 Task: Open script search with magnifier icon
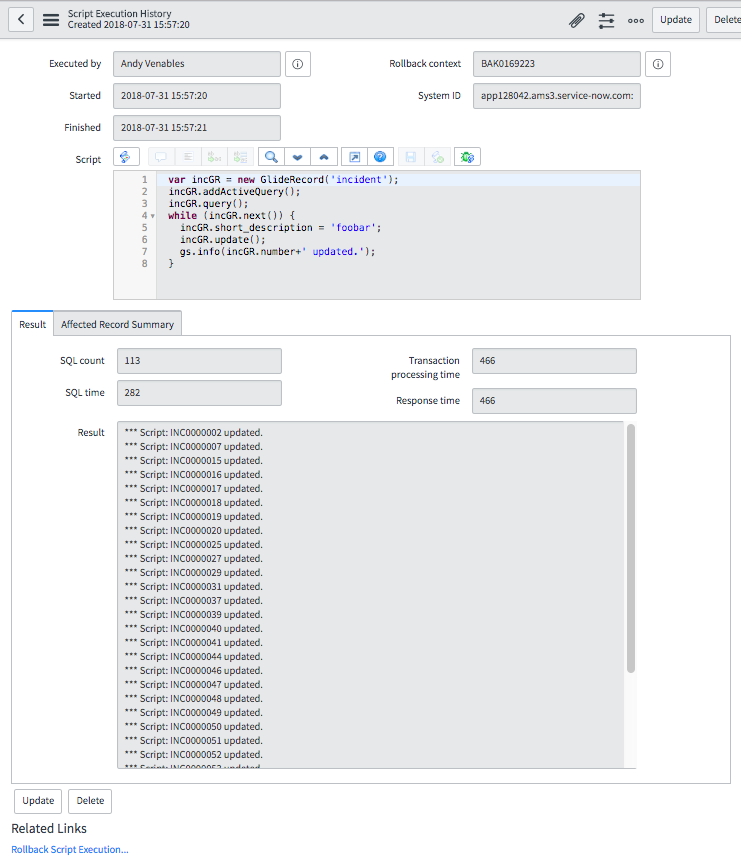pos(271,157)
